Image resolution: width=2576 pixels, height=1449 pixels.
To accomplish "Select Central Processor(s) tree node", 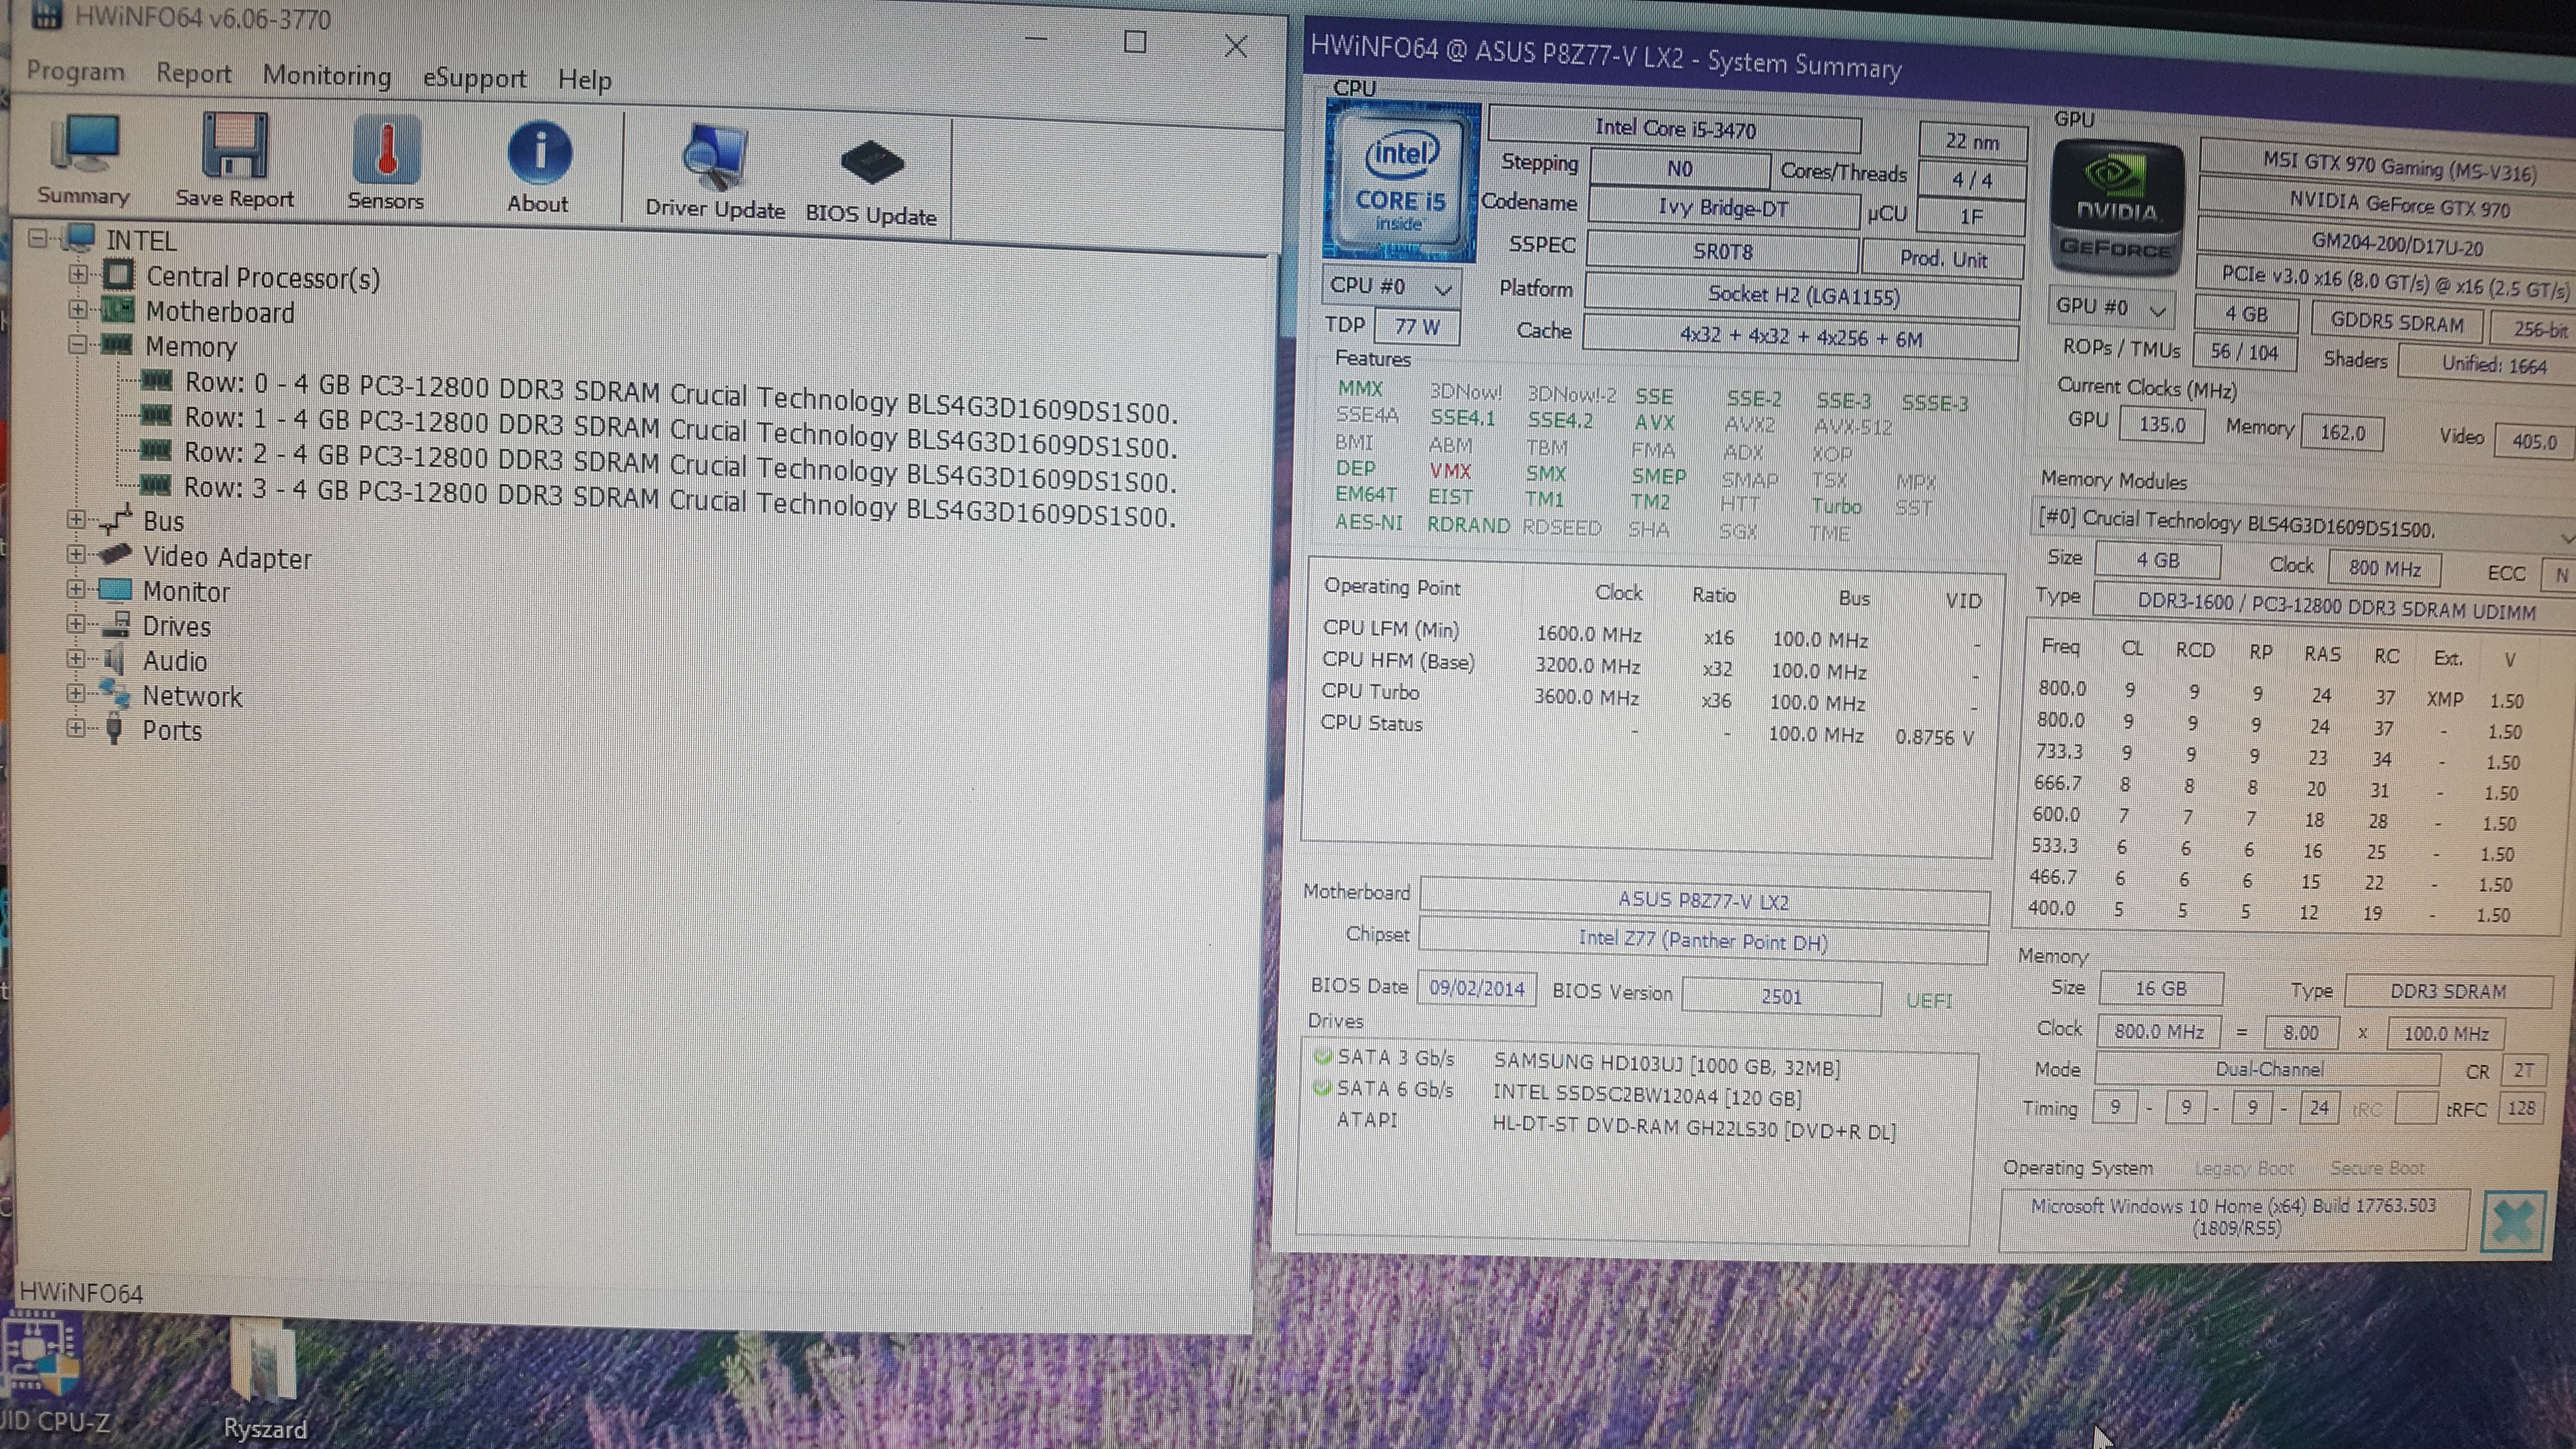I will (x=263, y=277).
